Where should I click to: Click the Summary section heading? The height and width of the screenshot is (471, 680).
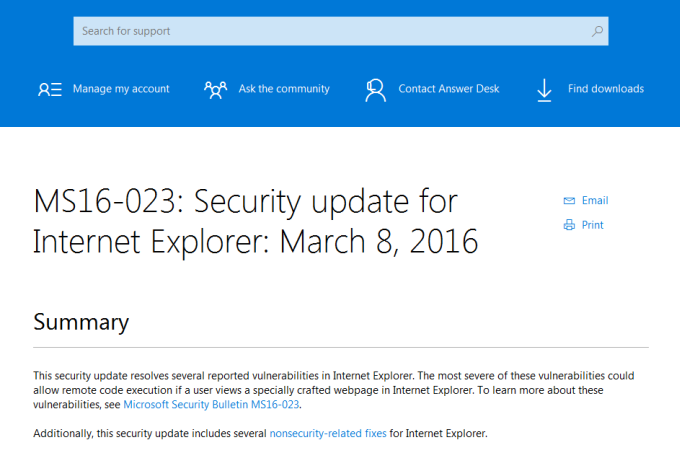click(81, 322)
